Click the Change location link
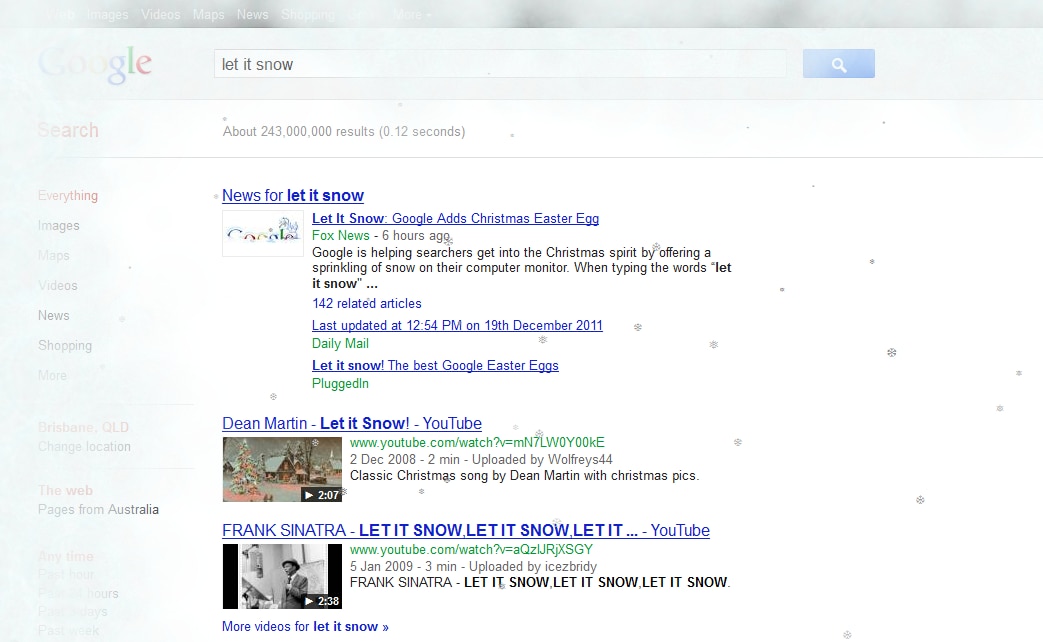This screenshot has height=642, width=1043. pos(84,446)
